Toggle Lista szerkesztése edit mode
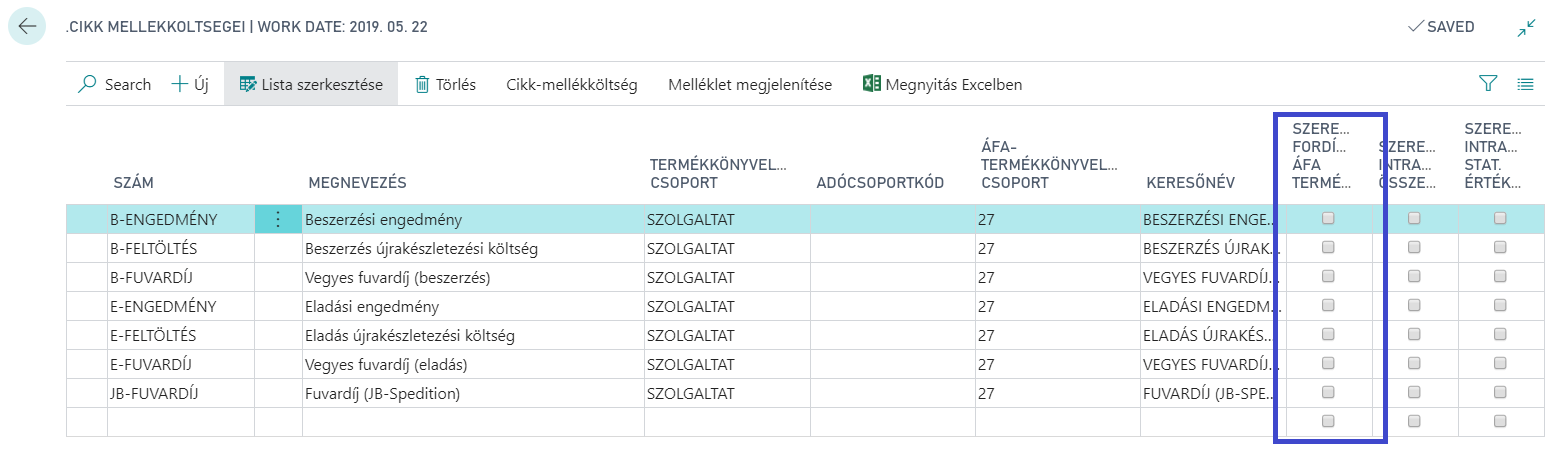1555x449 pixels. pyautogui.click(x=311, y=85)
